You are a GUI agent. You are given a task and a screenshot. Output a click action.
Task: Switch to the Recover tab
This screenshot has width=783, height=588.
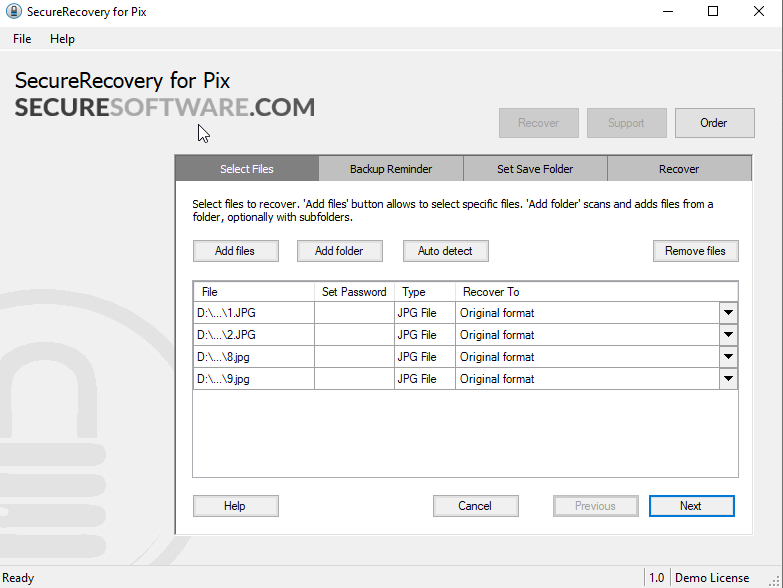point(679,169)
